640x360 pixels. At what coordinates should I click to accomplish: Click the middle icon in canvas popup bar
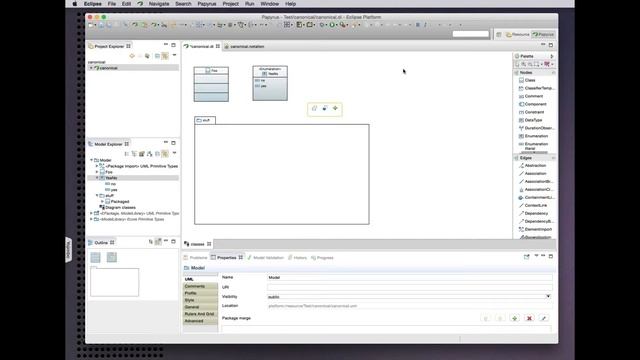click(325, 109)
